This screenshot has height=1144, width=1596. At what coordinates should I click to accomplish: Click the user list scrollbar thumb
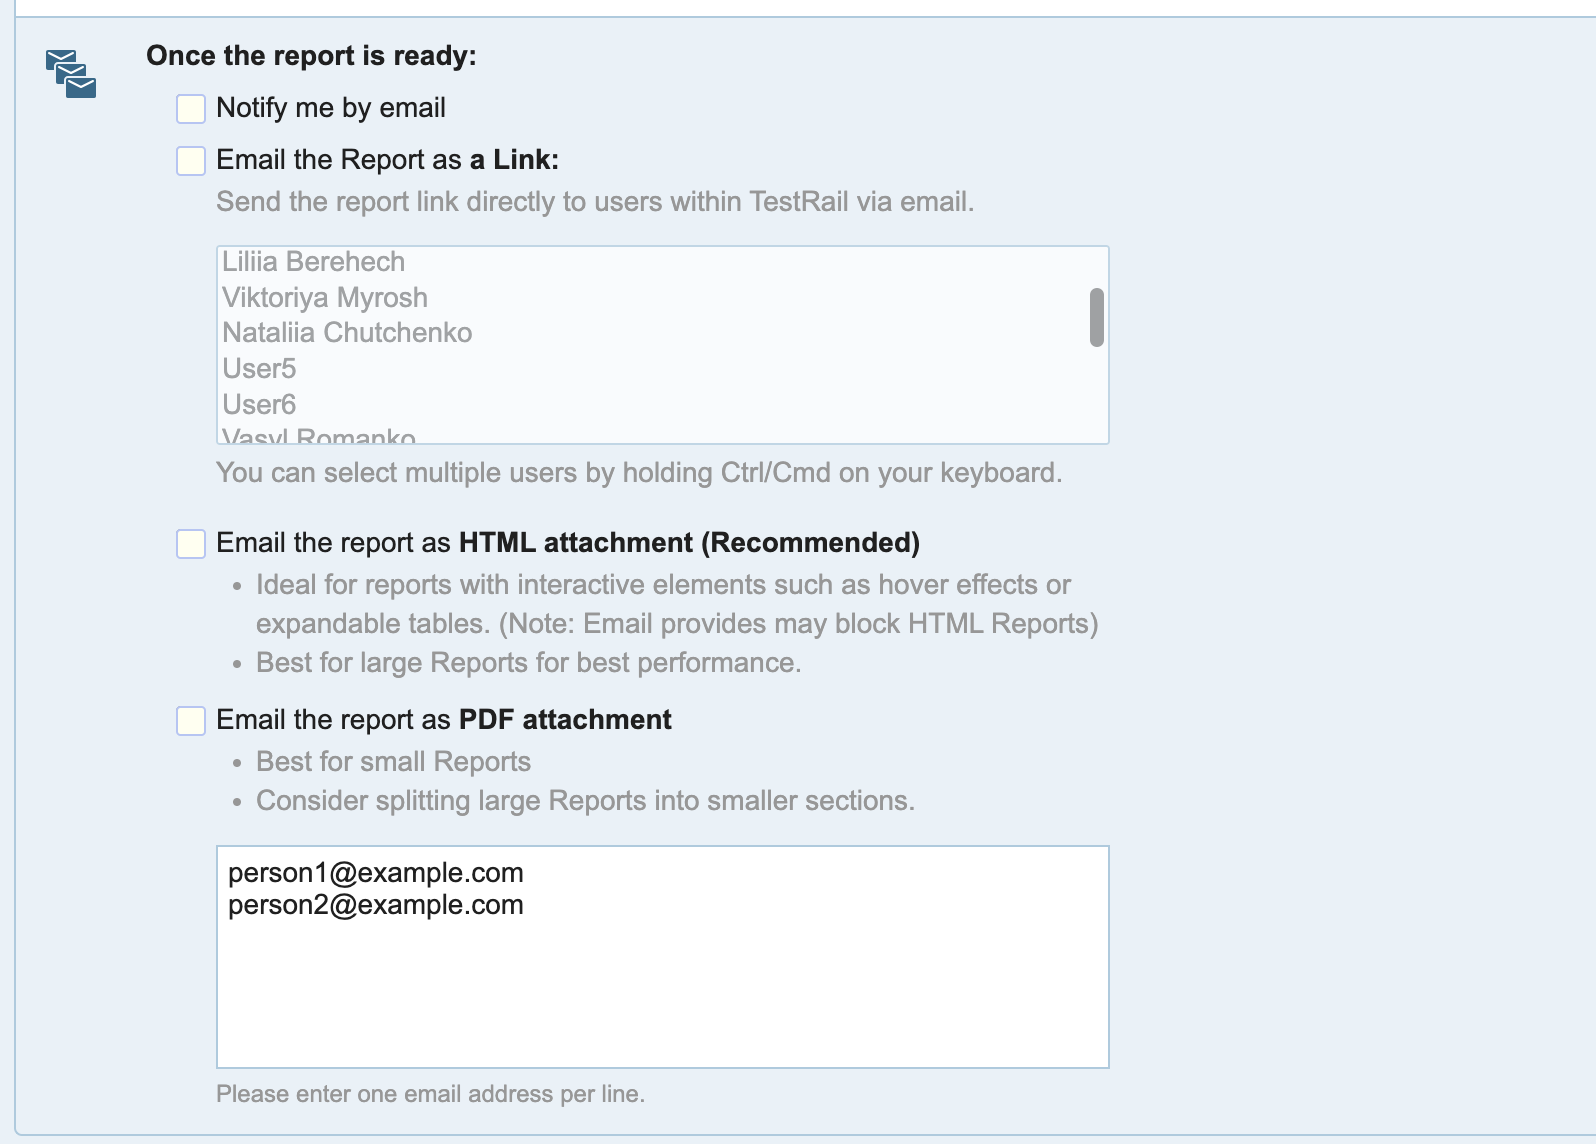coord(1096,318)
